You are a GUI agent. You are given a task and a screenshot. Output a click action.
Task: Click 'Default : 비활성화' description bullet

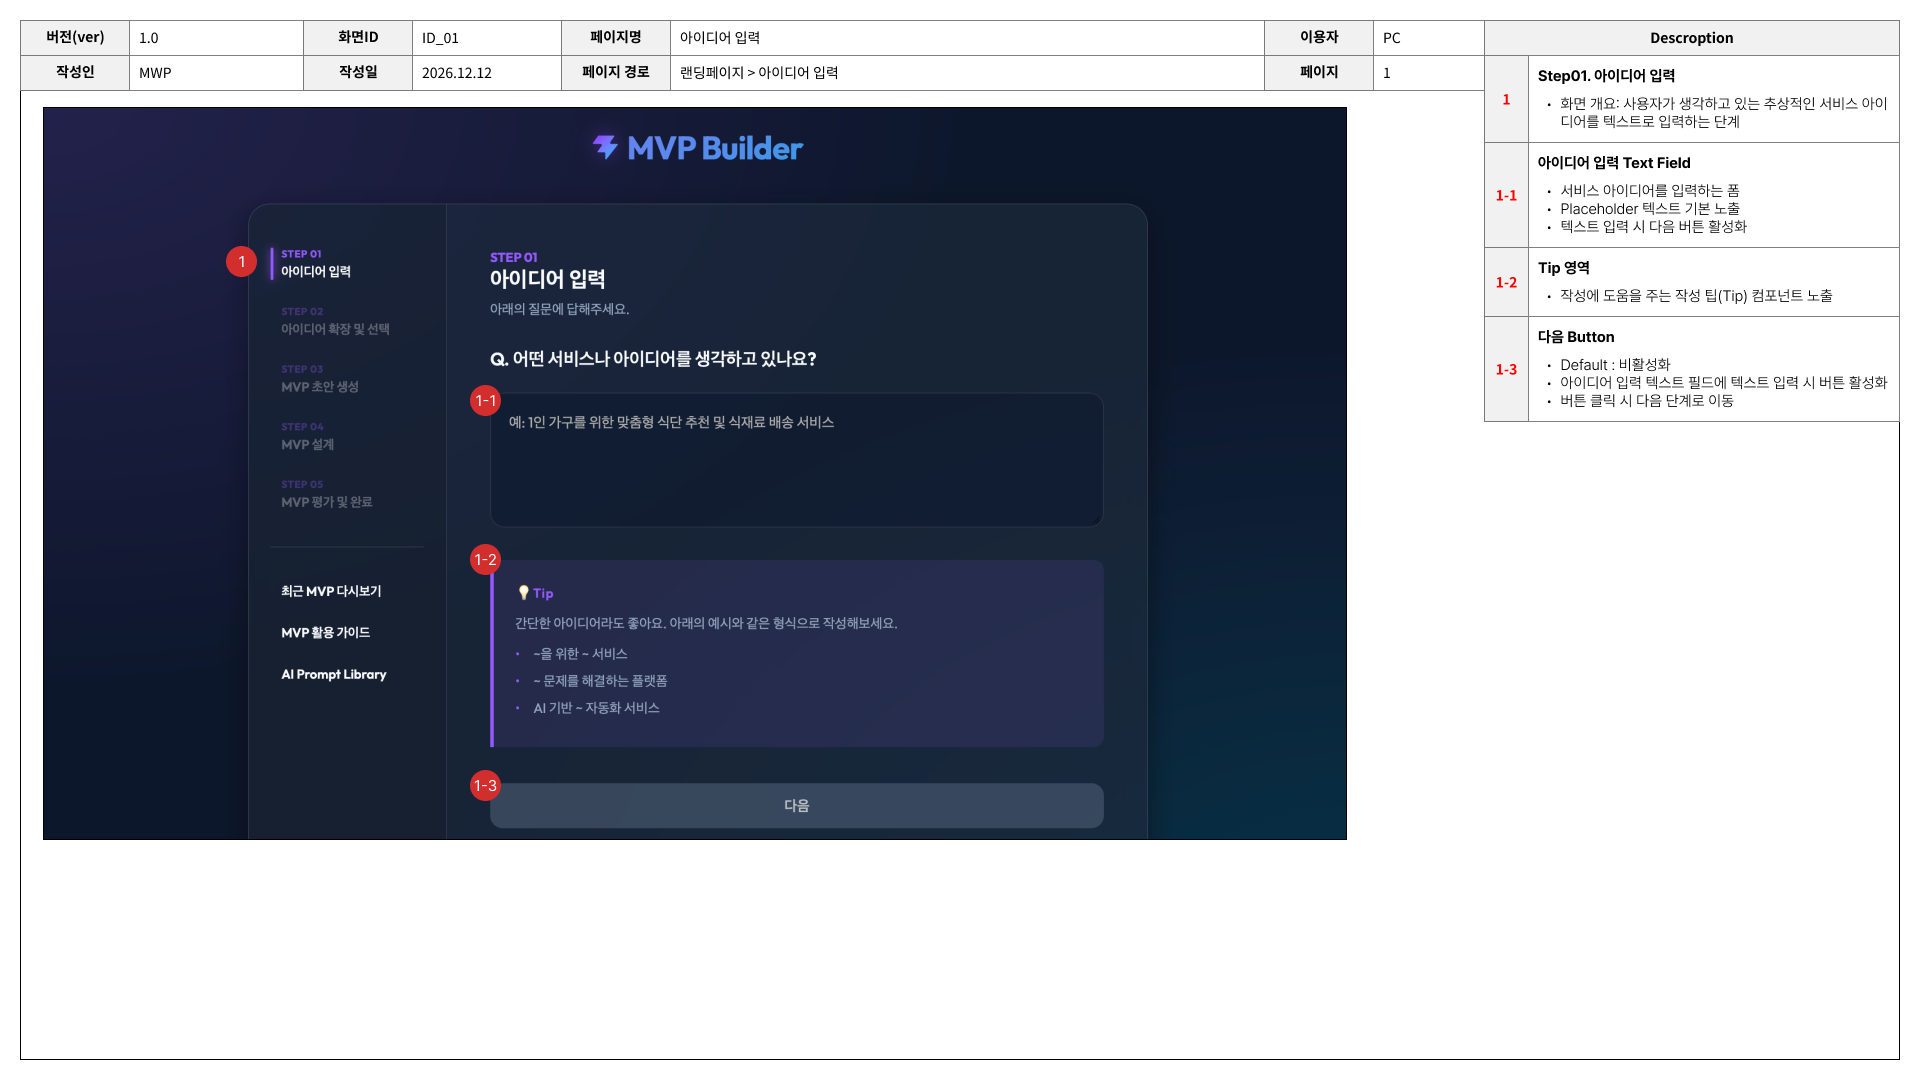[x=1615, y=365]
